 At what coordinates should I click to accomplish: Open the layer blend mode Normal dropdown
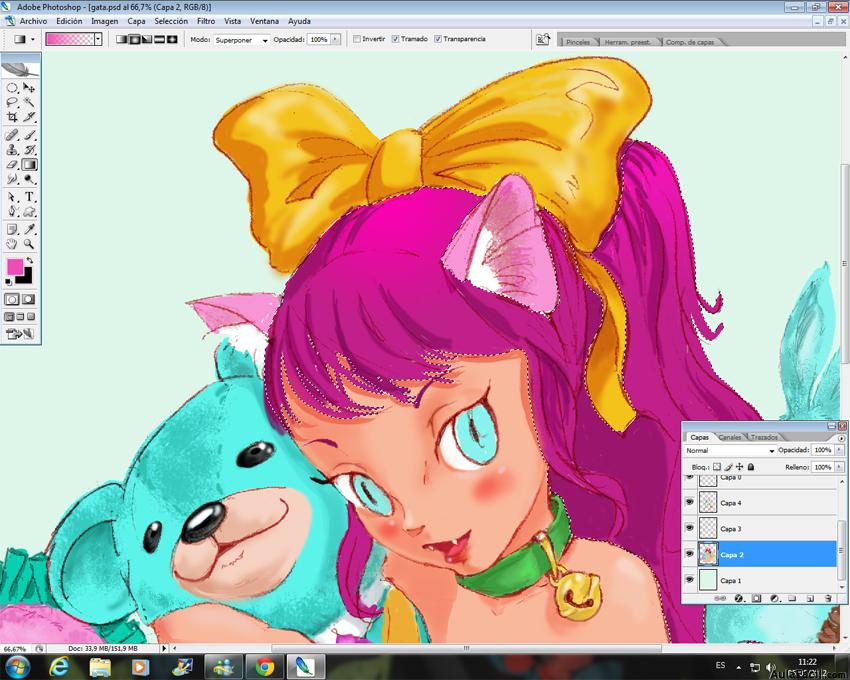pos(730,451)
